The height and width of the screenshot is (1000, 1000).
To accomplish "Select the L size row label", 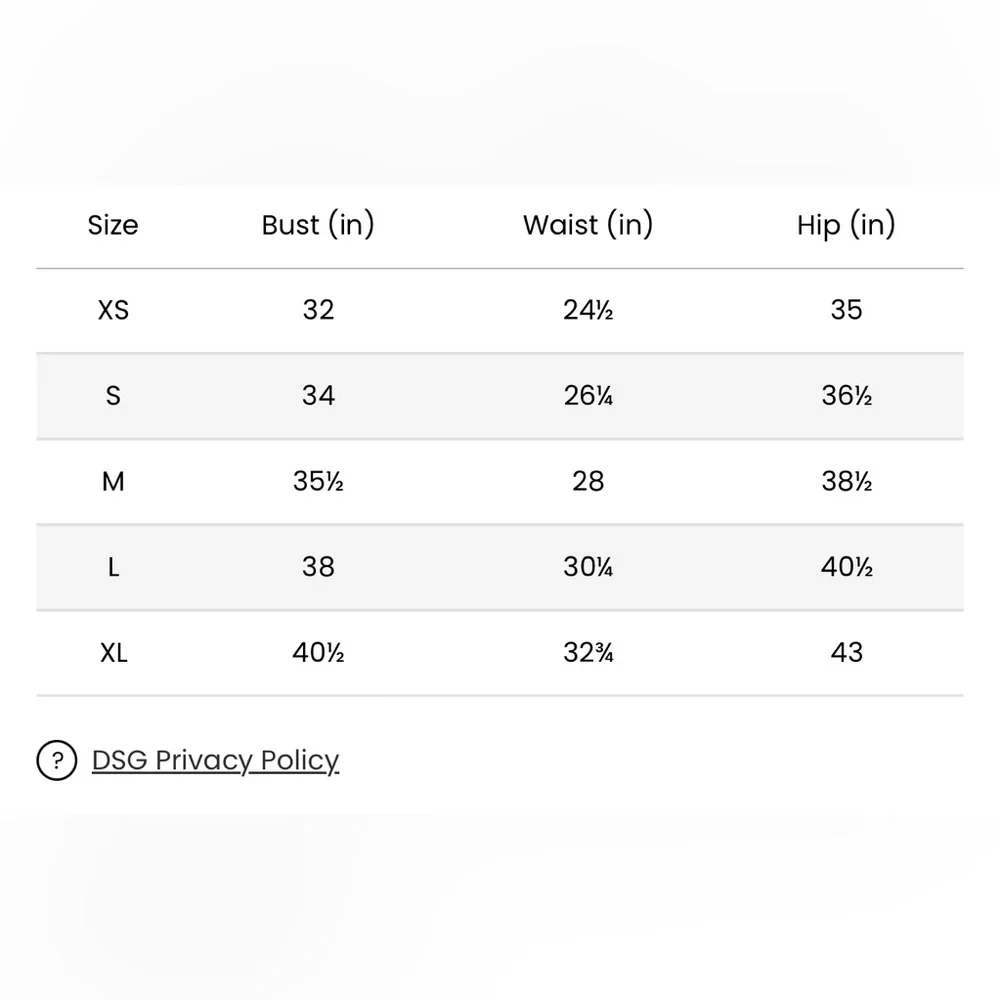I will click(x=113, y=568).
